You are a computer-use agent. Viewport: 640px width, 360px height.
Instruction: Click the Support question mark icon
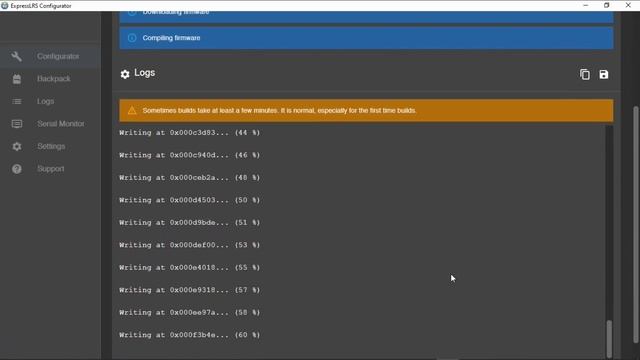(x=17, y=169)
